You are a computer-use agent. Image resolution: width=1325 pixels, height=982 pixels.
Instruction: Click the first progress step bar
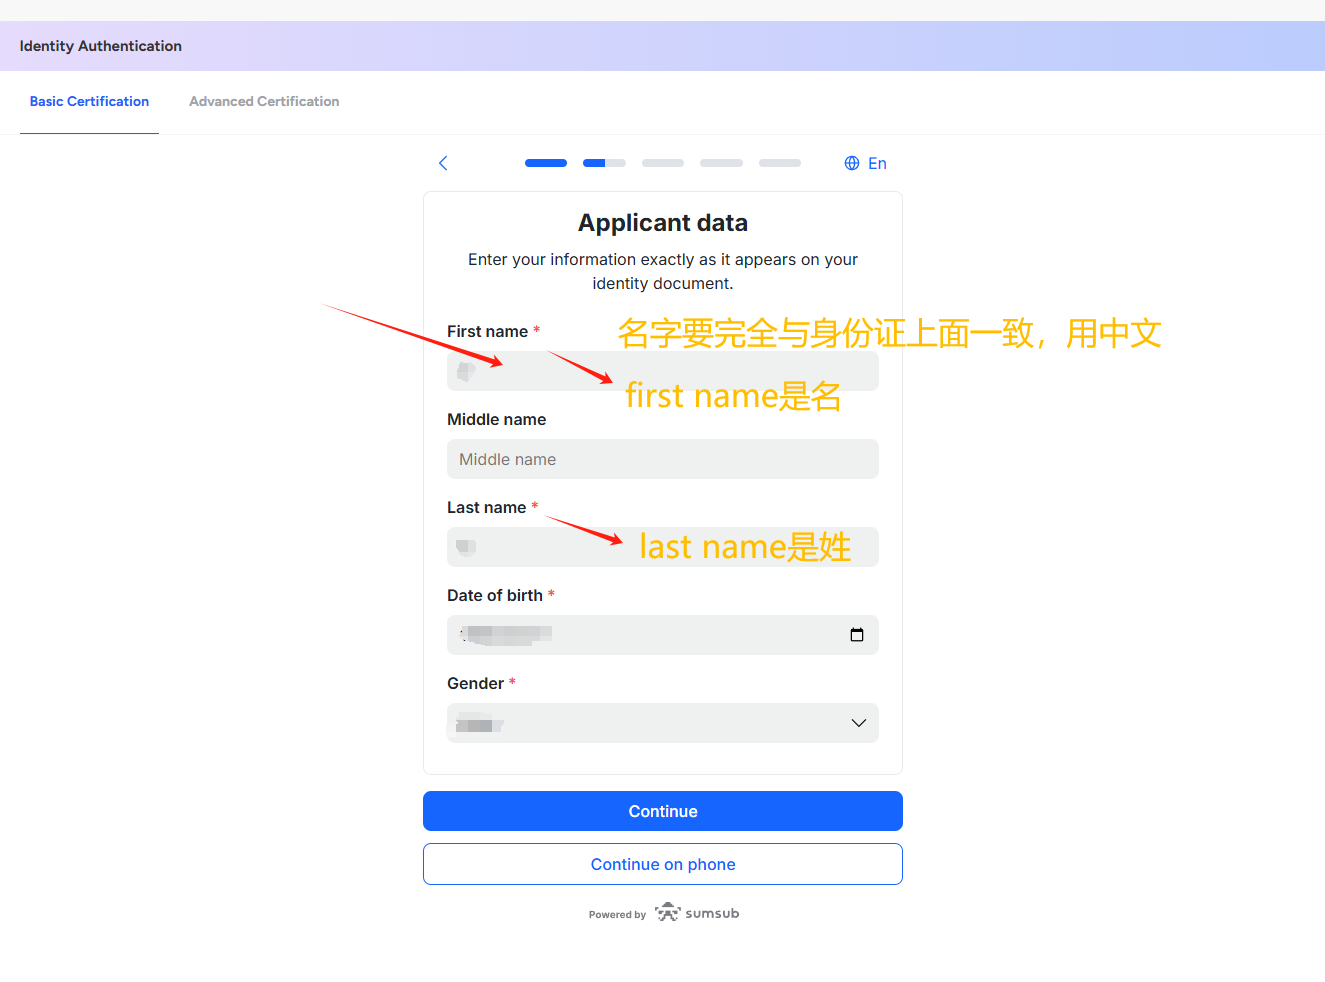(x=546, y=163)
